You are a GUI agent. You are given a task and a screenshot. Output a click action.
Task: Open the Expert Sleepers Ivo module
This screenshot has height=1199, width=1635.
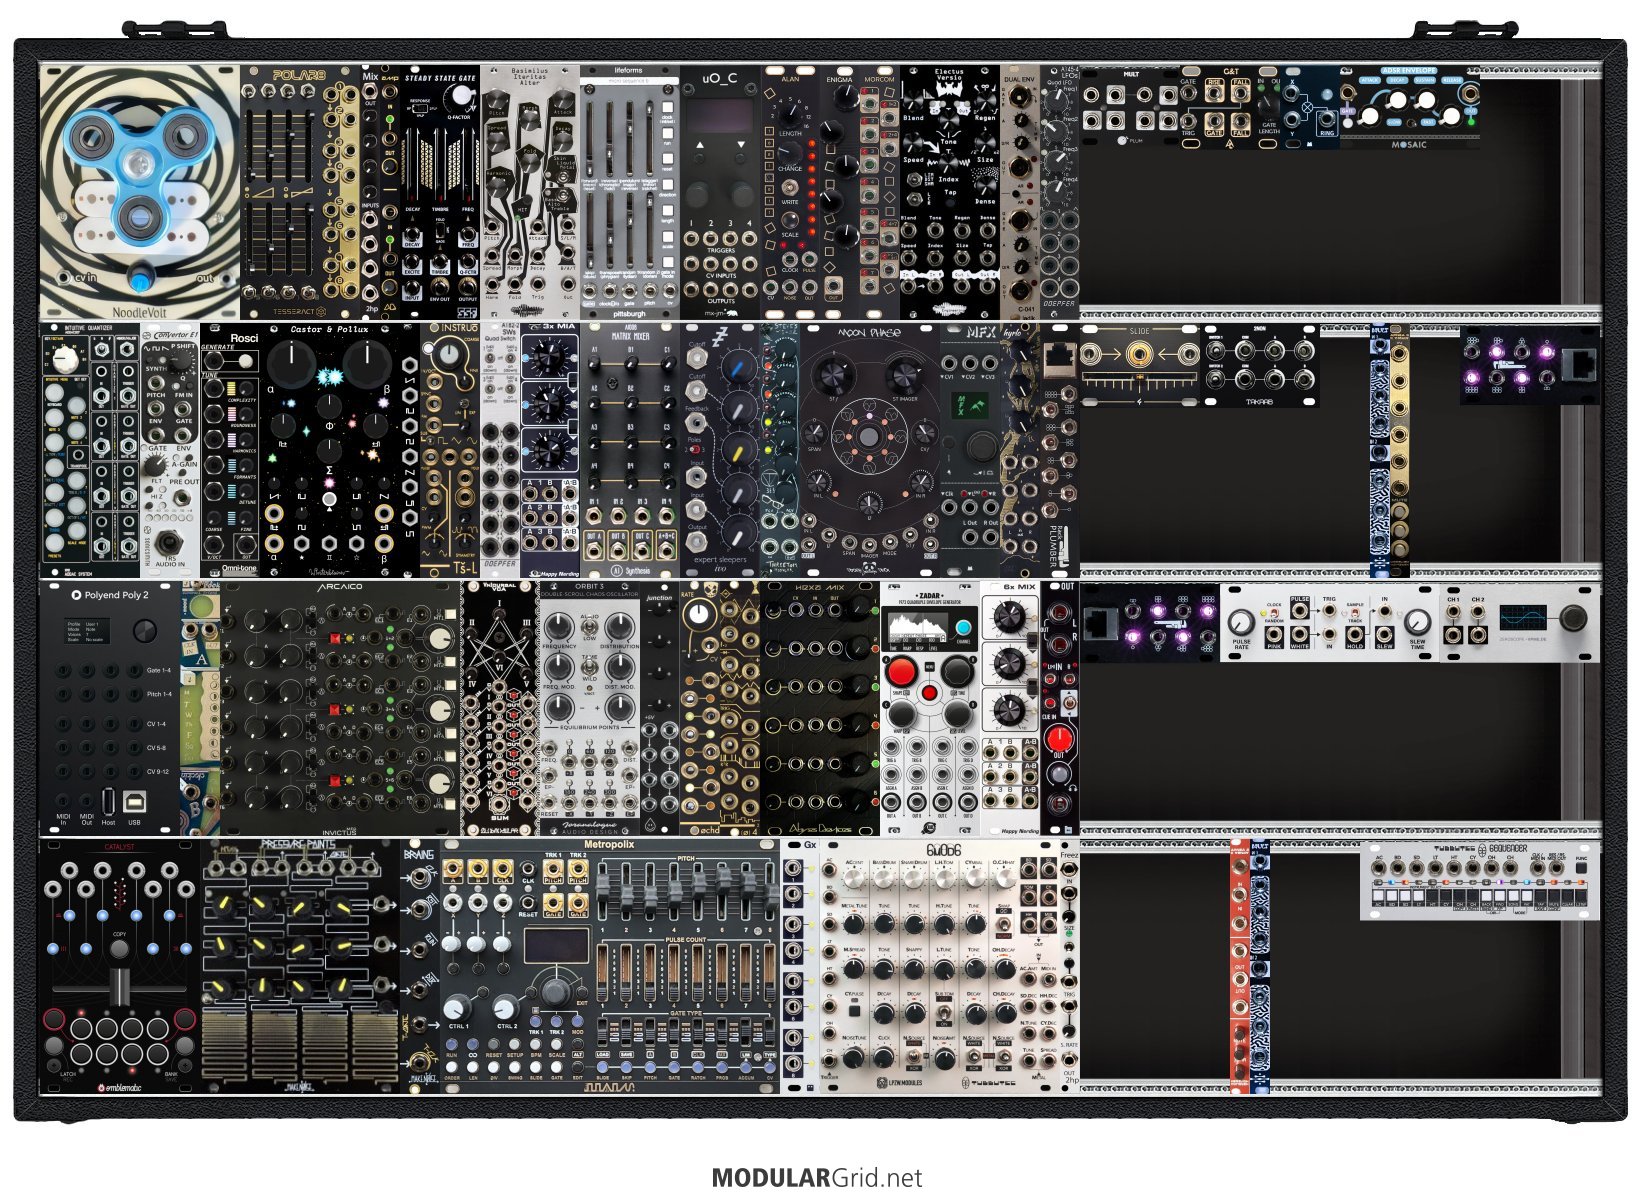tap(720, 448)
